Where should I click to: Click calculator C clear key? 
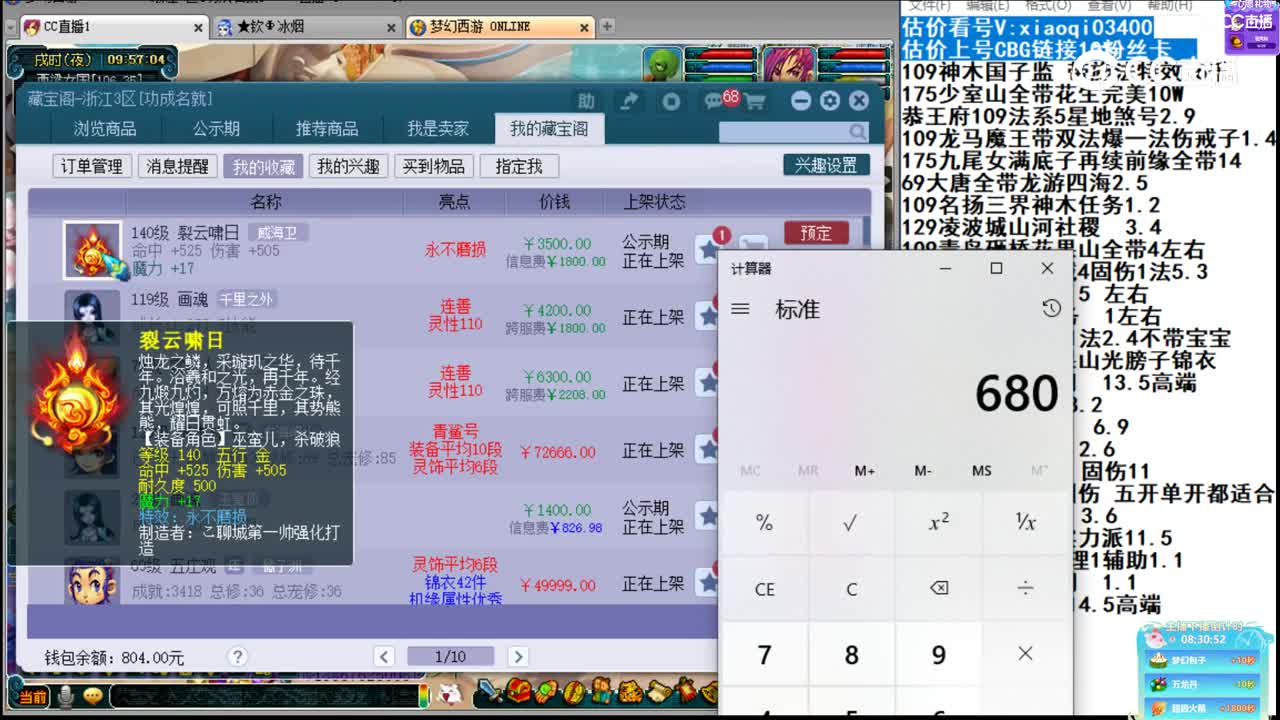click(851, 589)
